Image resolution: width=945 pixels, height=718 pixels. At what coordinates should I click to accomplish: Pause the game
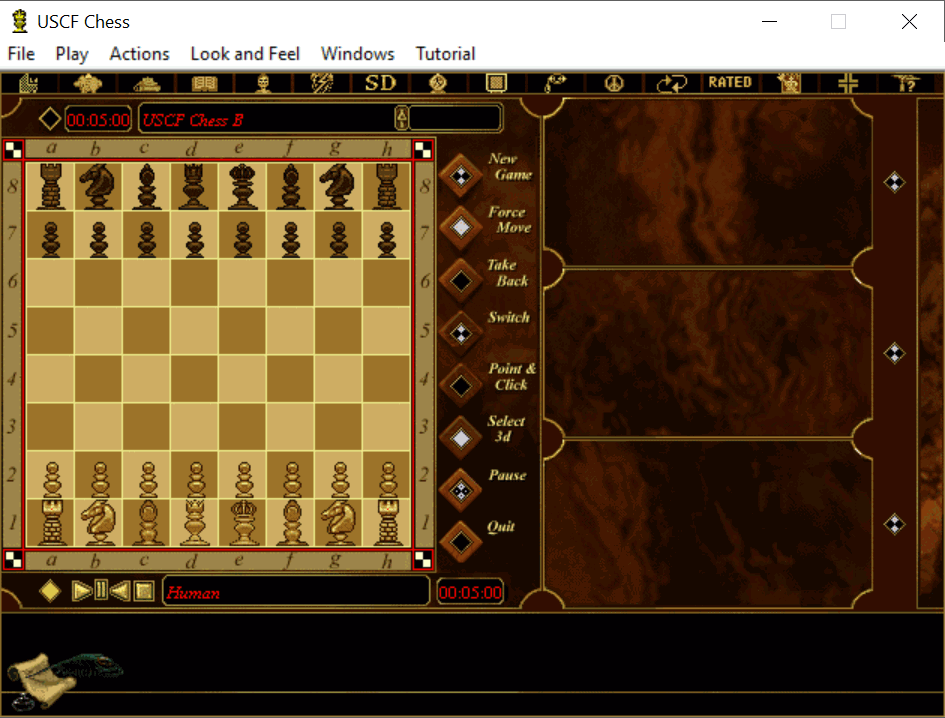tap(461, 490)
